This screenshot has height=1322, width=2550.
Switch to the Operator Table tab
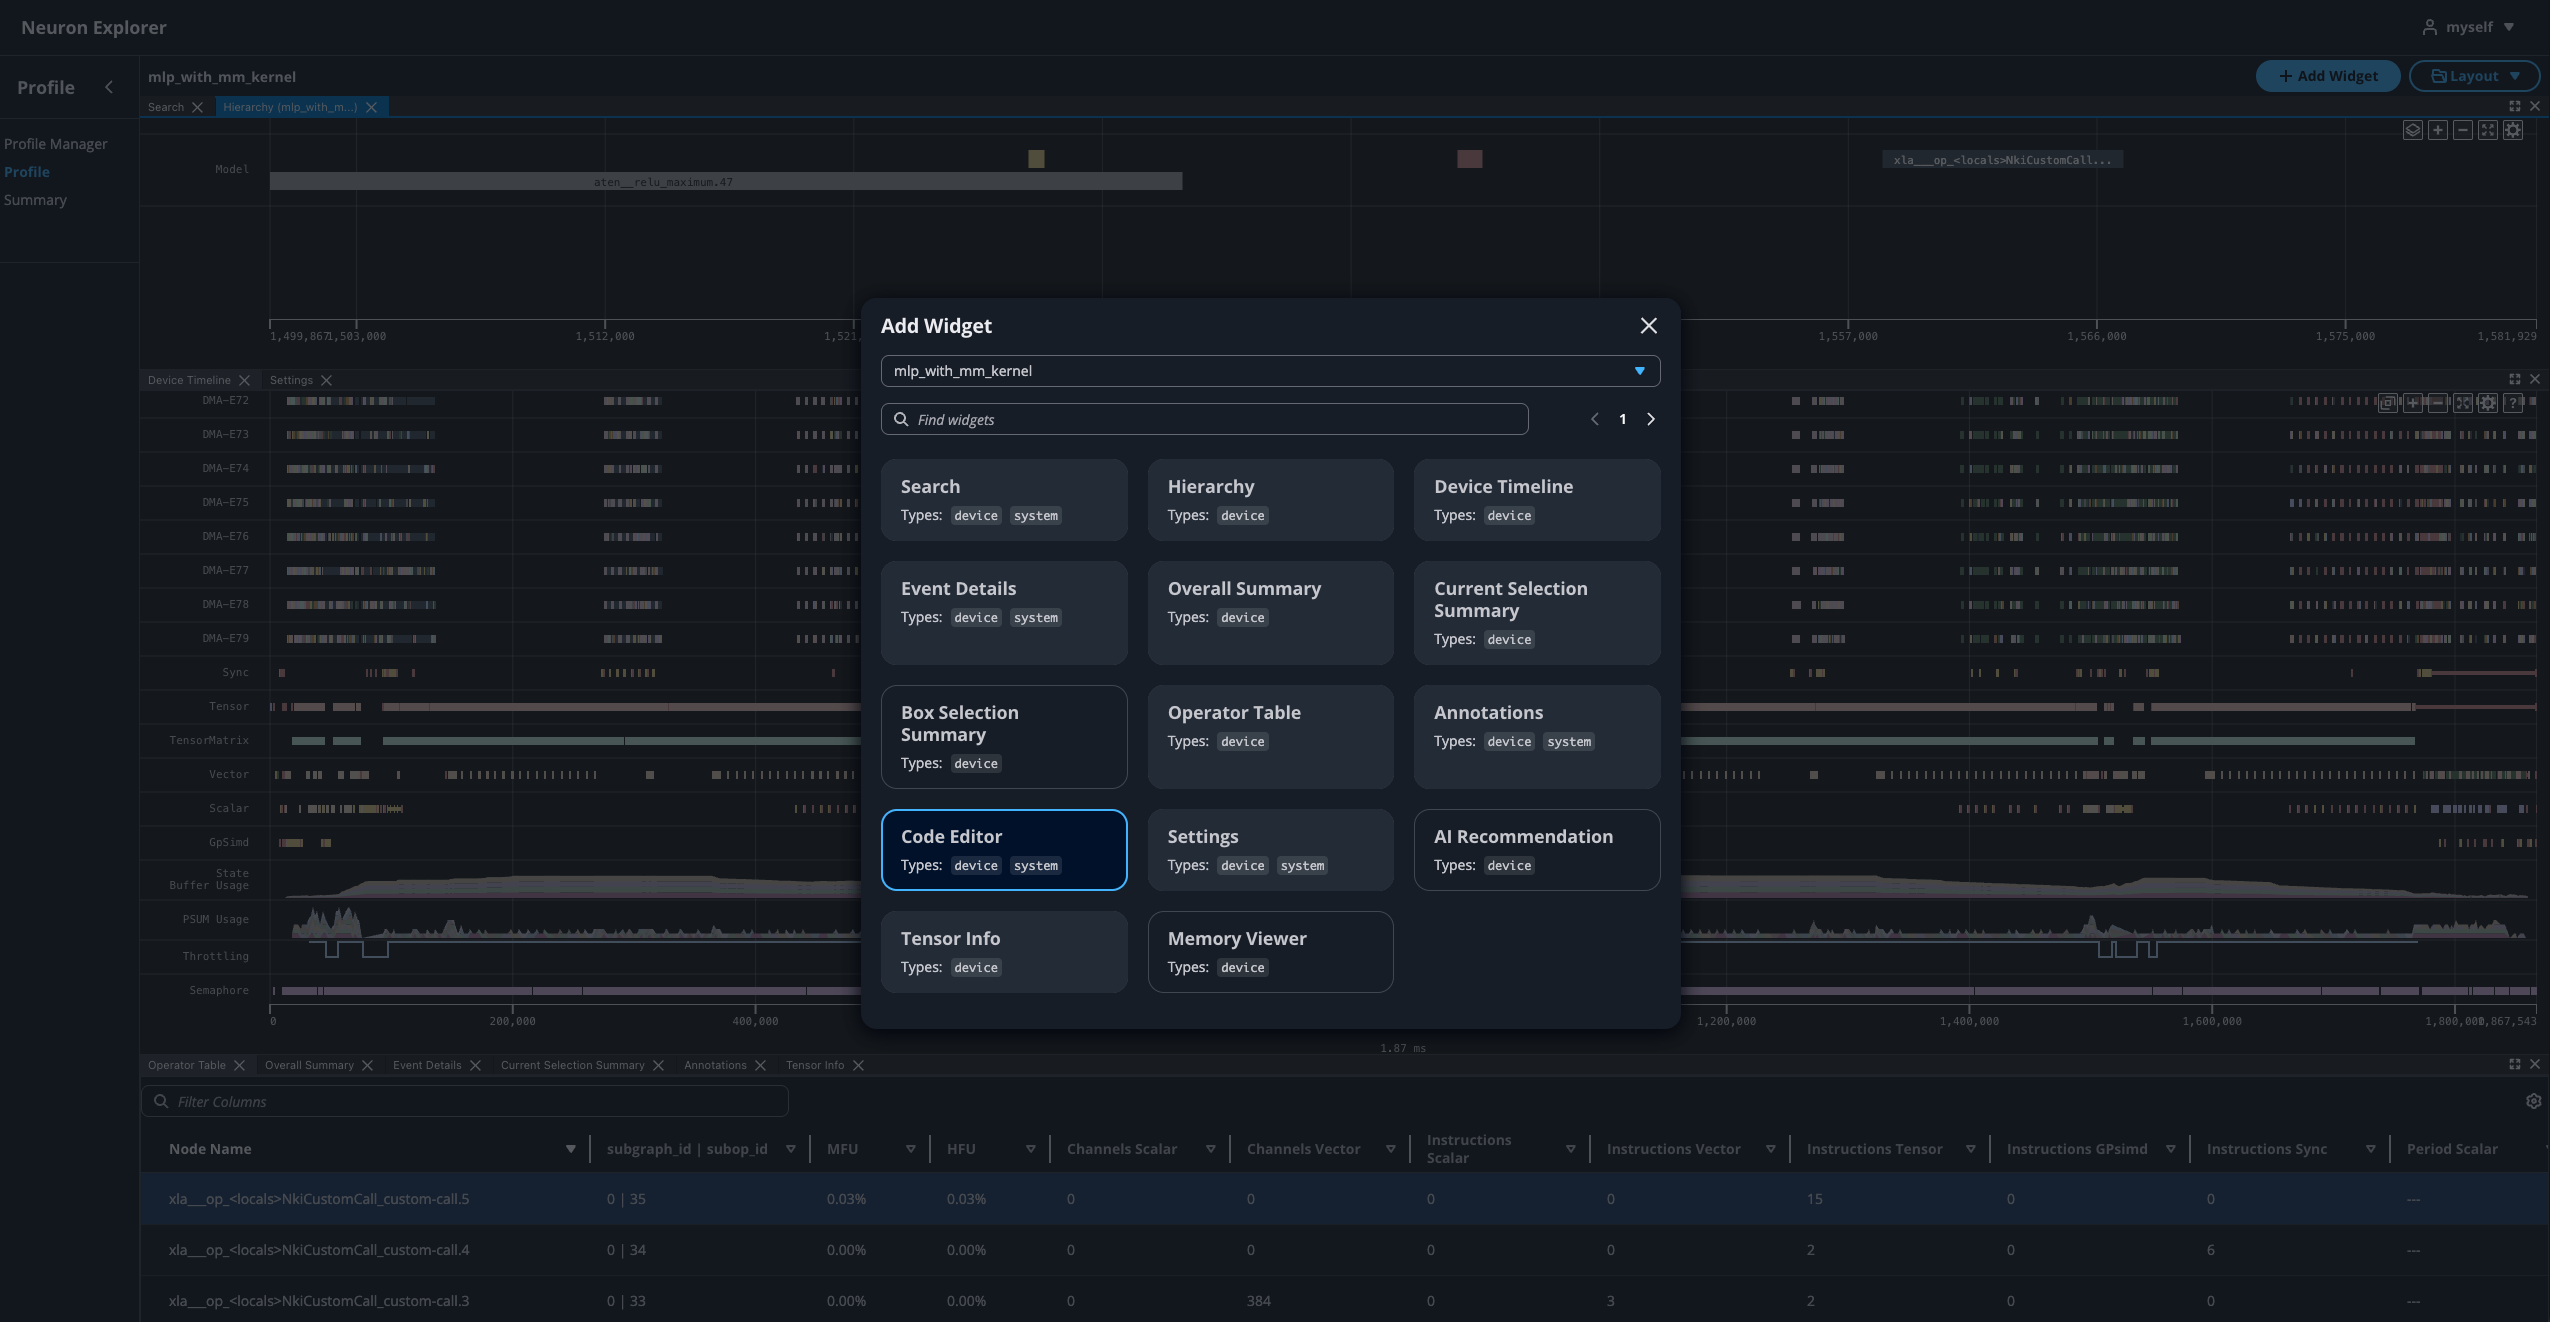187,1065
